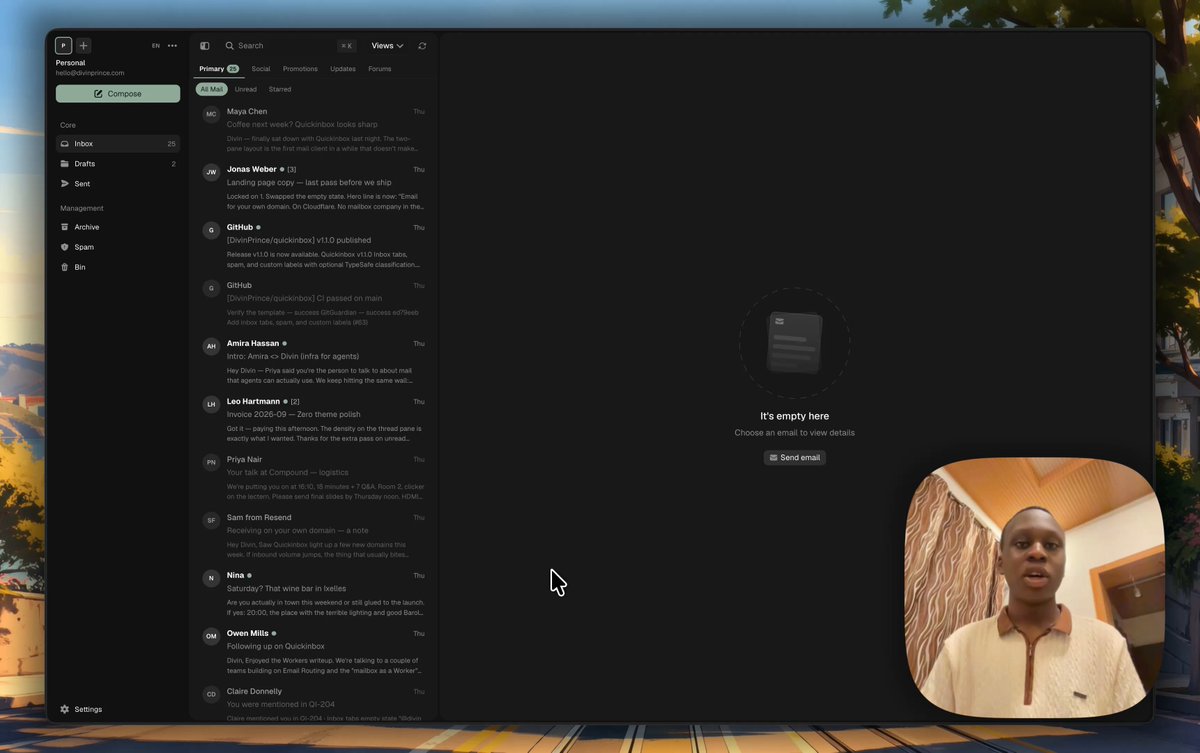Open "Your talk at Compound — logistics" email

[x=314, y=478]
